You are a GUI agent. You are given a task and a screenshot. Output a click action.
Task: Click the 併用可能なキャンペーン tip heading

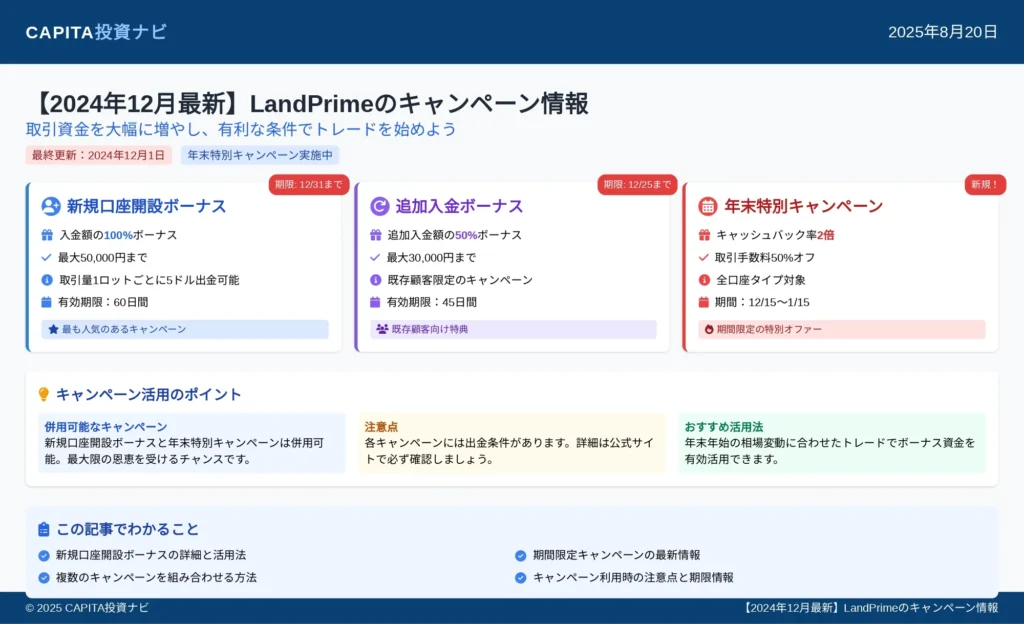(x=106, y=427)
